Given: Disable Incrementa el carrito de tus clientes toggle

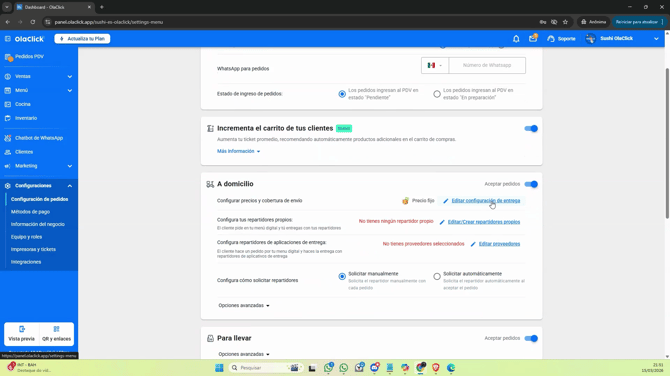Looking at the screenshot, I should (x=531, y=129).
